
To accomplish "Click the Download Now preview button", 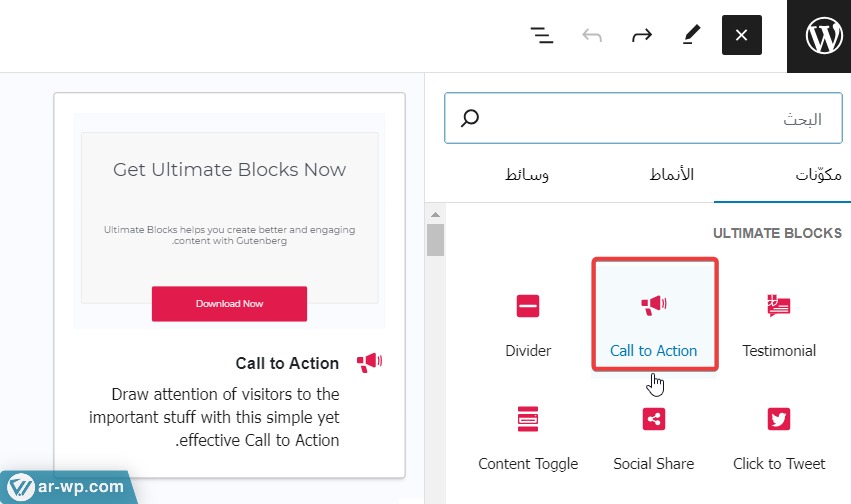I will pos(229,303).
